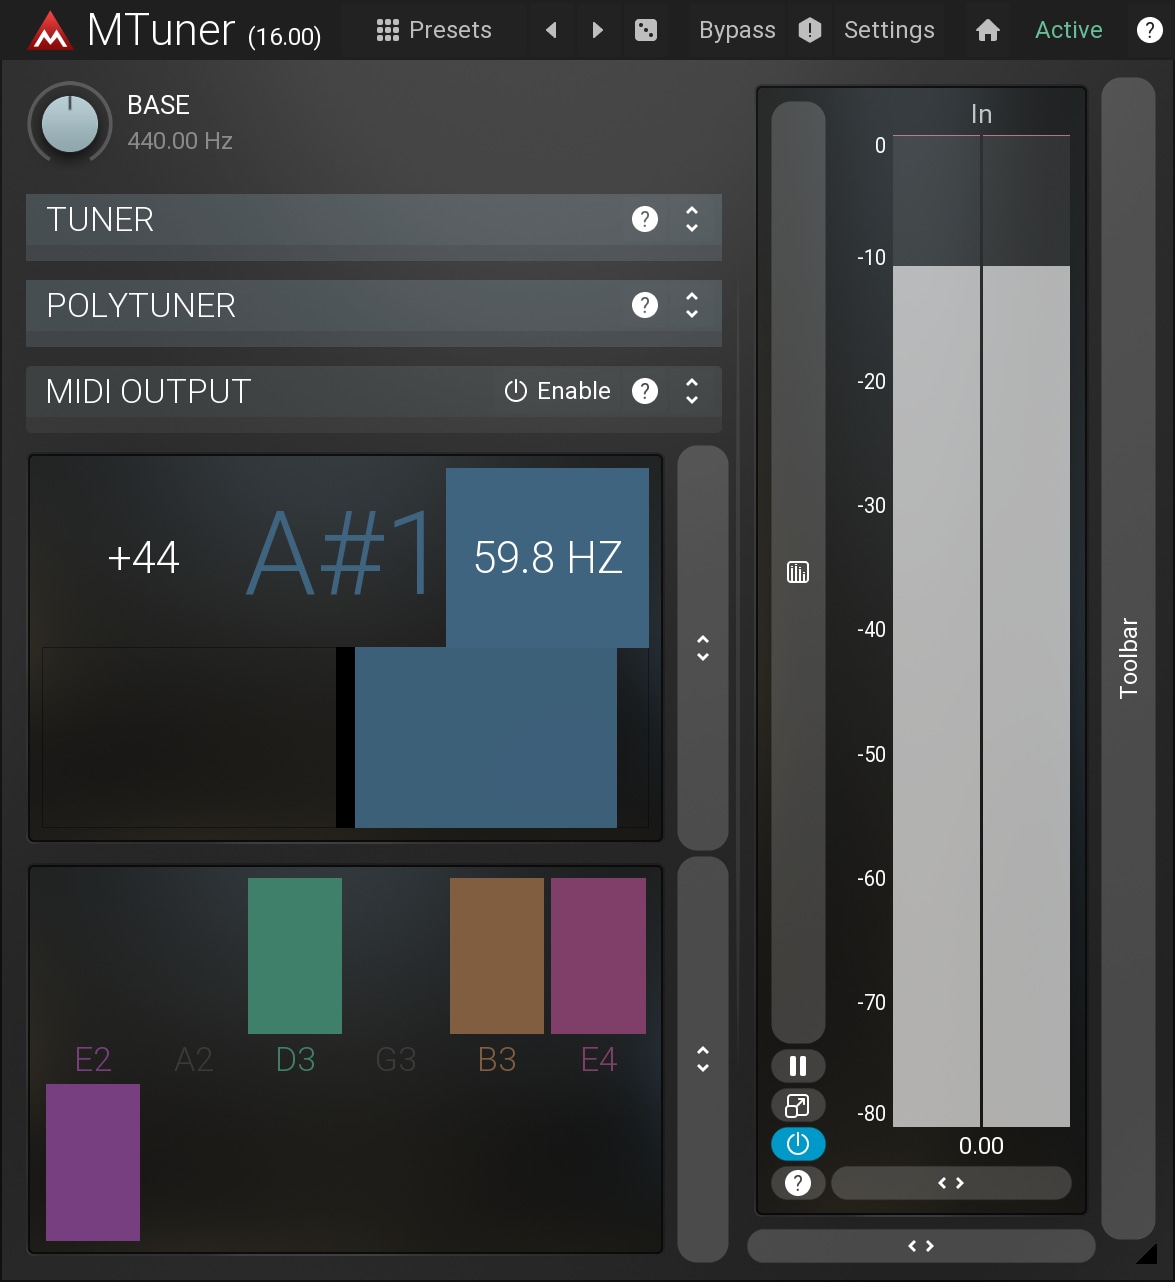Click the Active license label
Viewport: 1175px width, 1282px height.
(x=1068, y=30)
